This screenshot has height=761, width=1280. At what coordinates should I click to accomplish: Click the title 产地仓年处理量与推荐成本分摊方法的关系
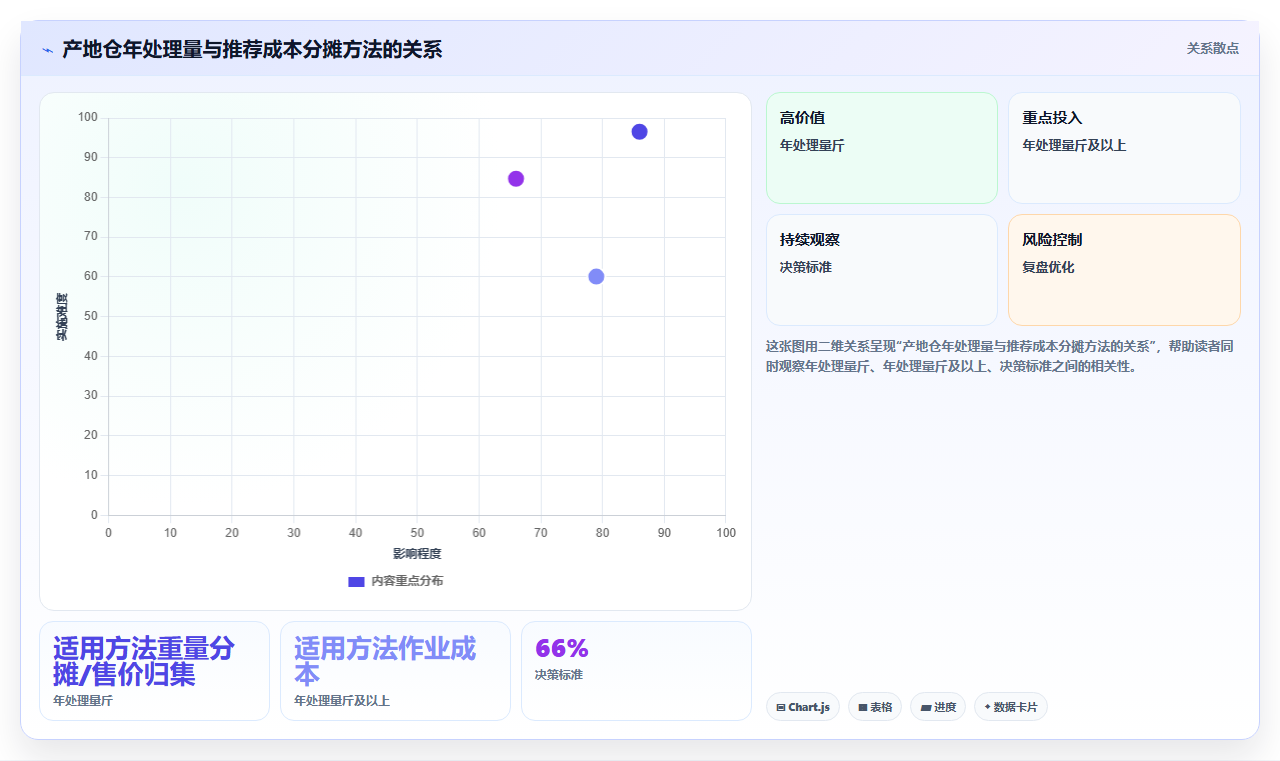(x=252, y=49)
